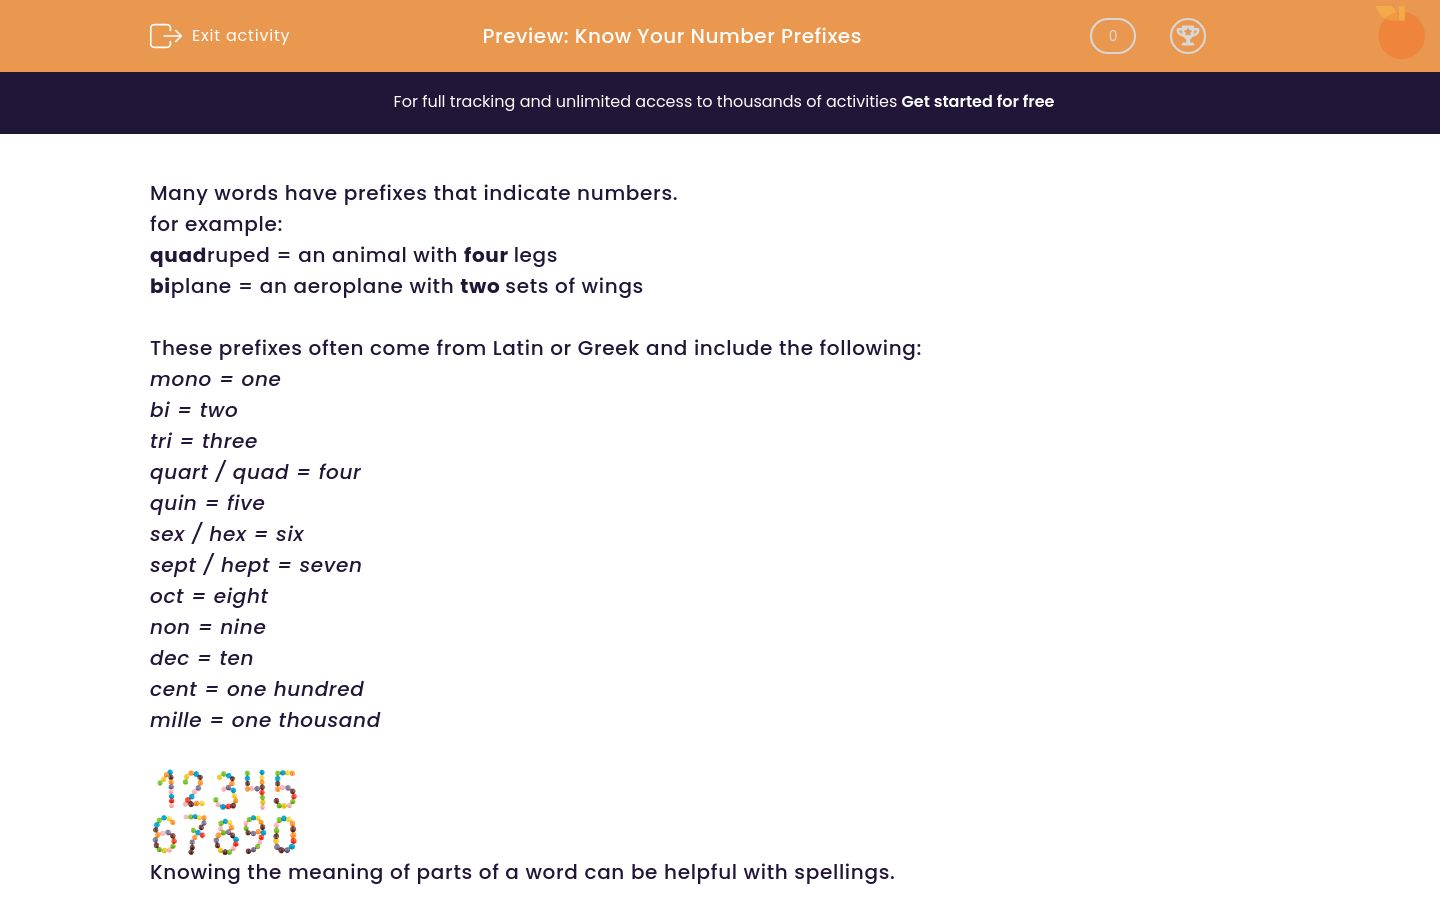Click the colorful numbers 1234567890 image
This screenshot has width=1440, height=900.
224,811
